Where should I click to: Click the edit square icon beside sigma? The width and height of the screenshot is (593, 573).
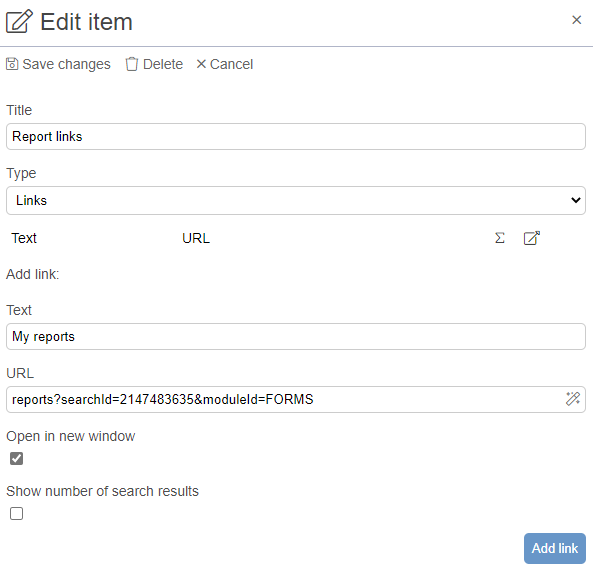(531, 238)
